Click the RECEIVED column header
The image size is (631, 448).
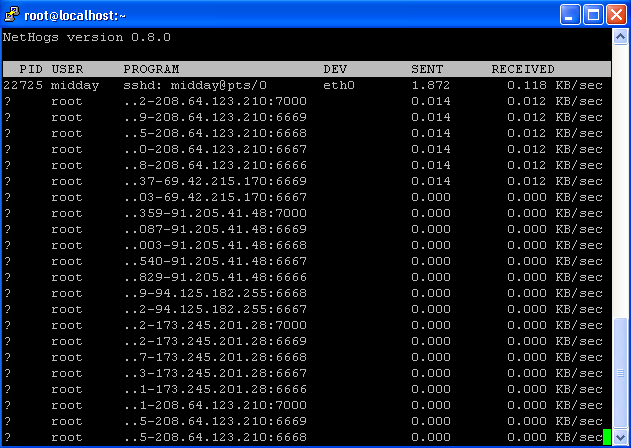click(x=523, y=69)
